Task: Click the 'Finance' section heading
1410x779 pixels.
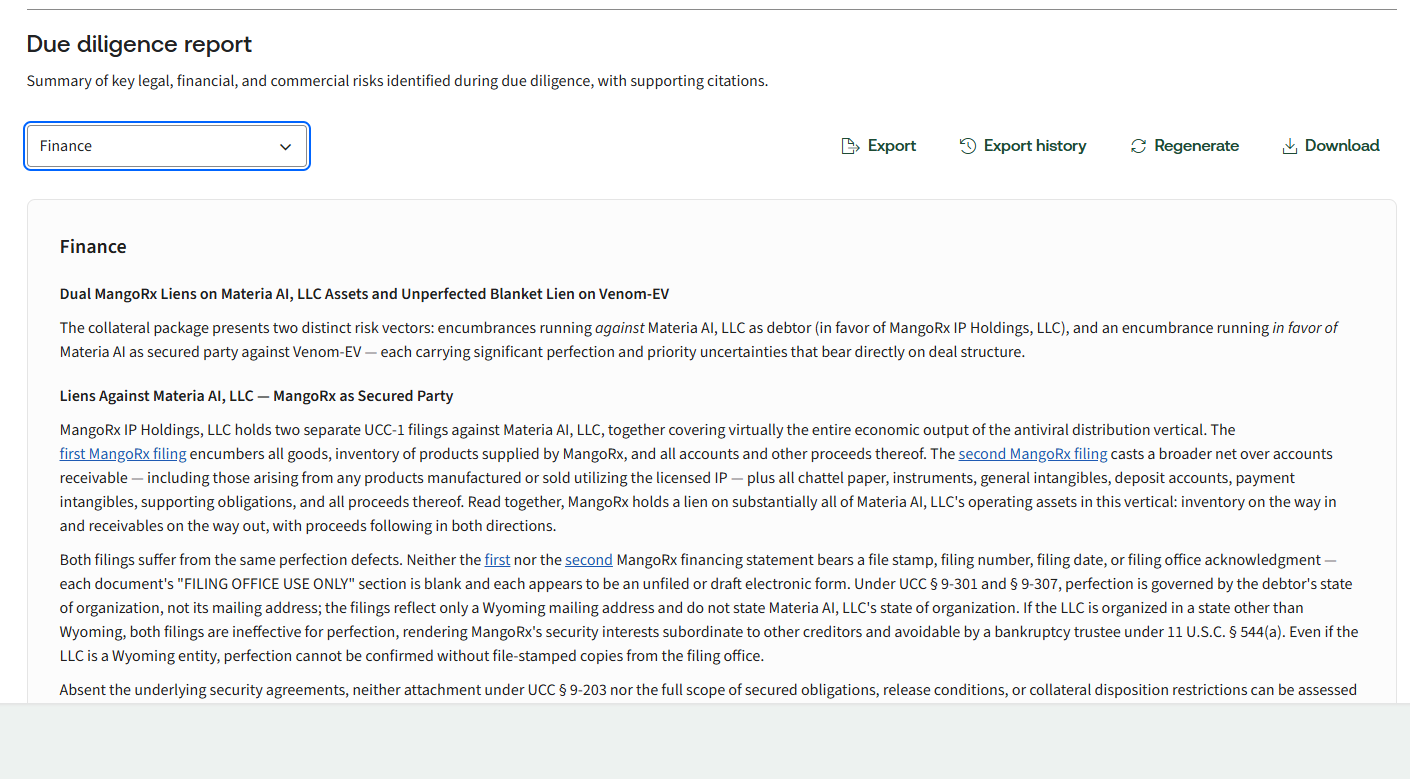Action: [93, 247]
